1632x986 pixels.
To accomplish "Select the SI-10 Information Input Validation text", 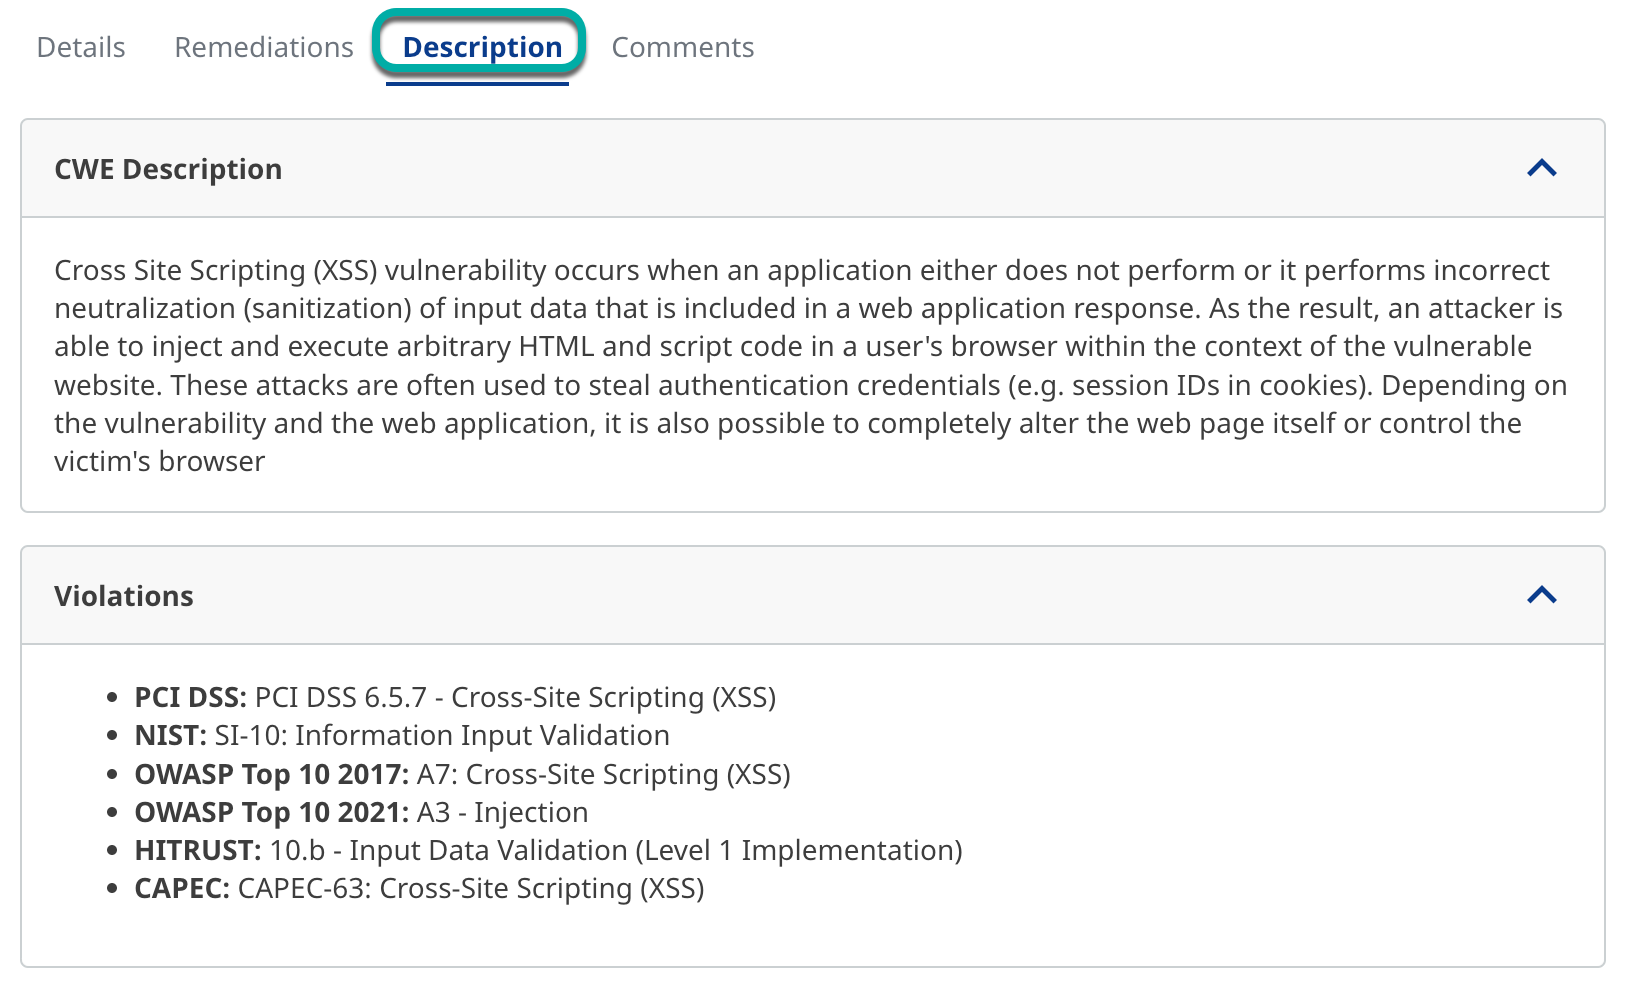I will (x=442, y=735).
